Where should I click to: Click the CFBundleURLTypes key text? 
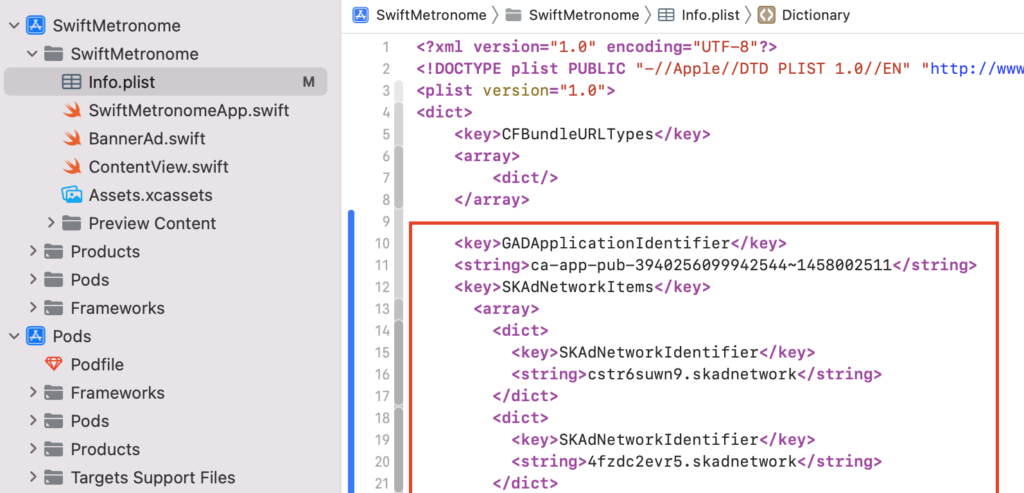coord(577,134)
